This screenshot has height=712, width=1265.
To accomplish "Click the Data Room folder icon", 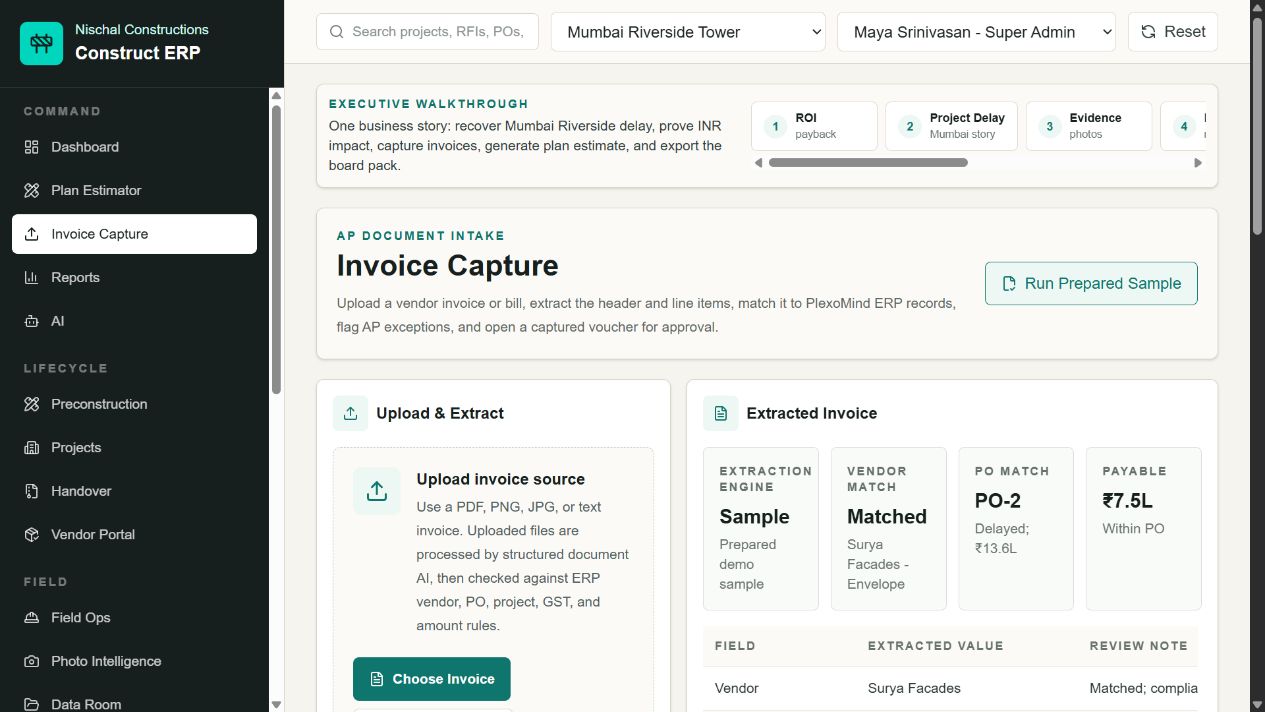I will (31, 704).
